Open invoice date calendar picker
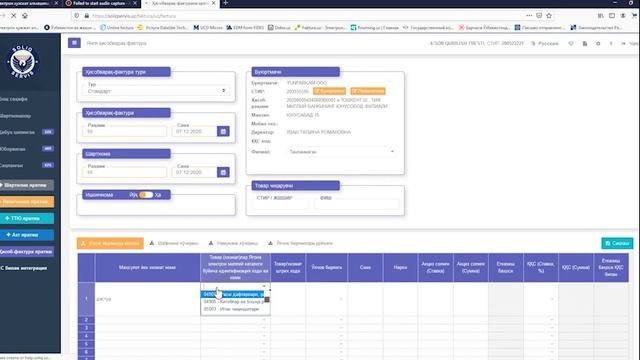 pyautogui.click(x=223, y=131)
